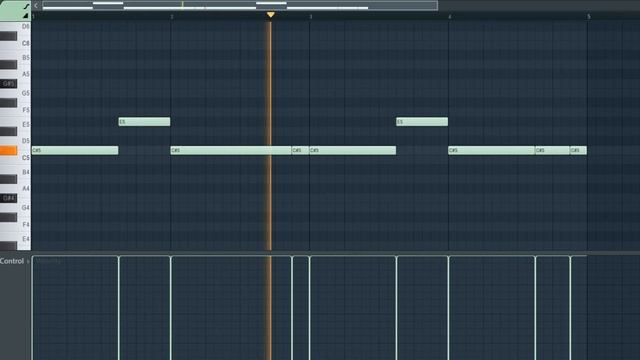This screenshot has height=360, width=640.
Task: Click the velocity bar at the bar 2 note
Action: coord(171,308)
